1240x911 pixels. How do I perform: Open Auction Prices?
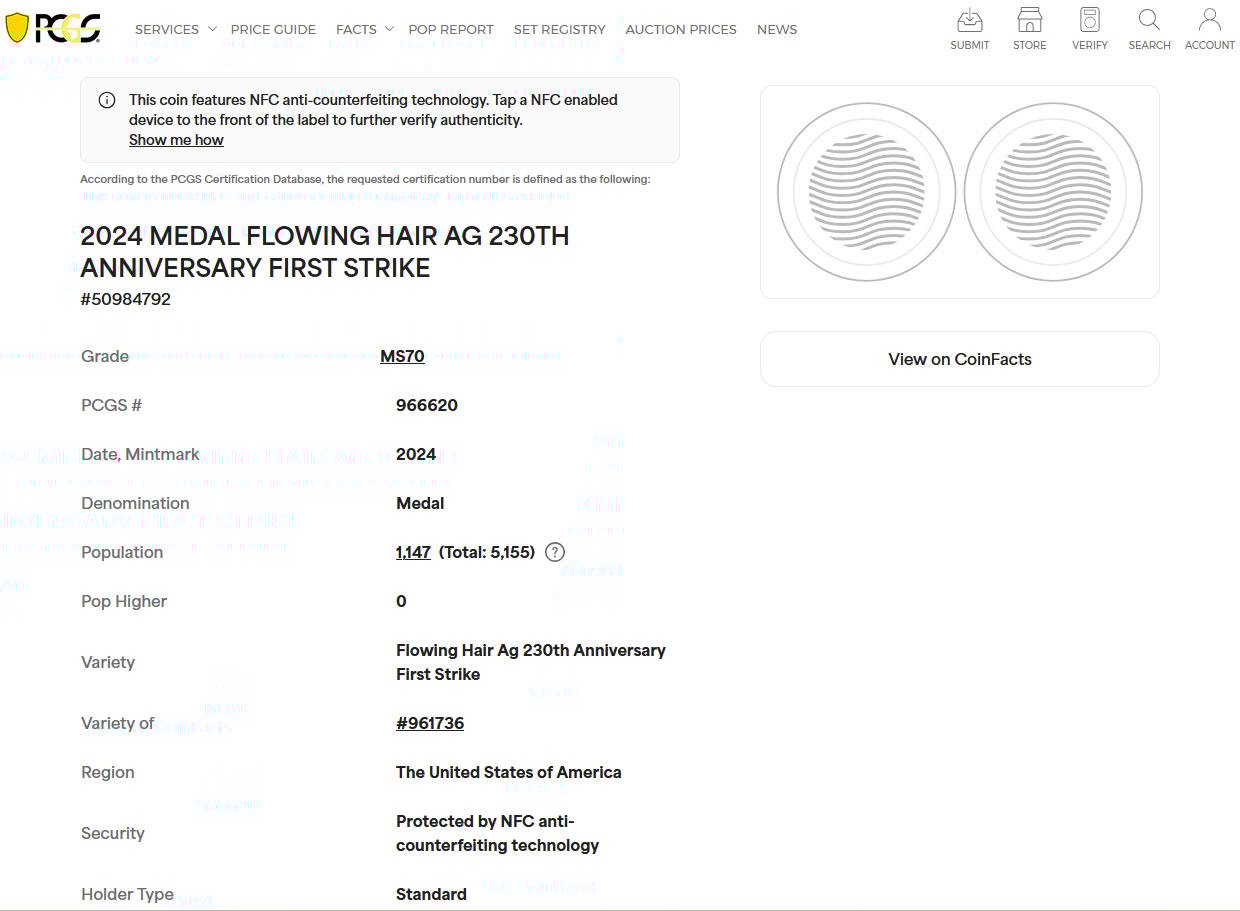pos(681,29)
